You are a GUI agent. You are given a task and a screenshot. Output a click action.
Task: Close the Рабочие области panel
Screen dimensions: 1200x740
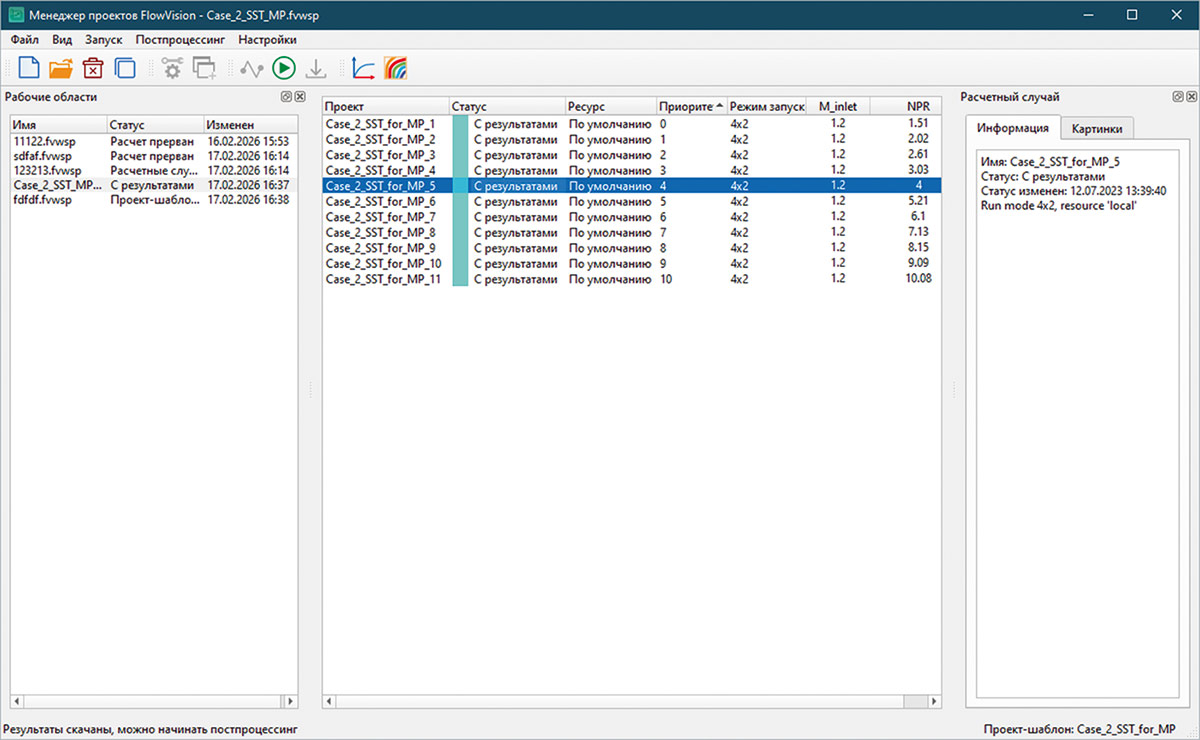click(299, 97)
